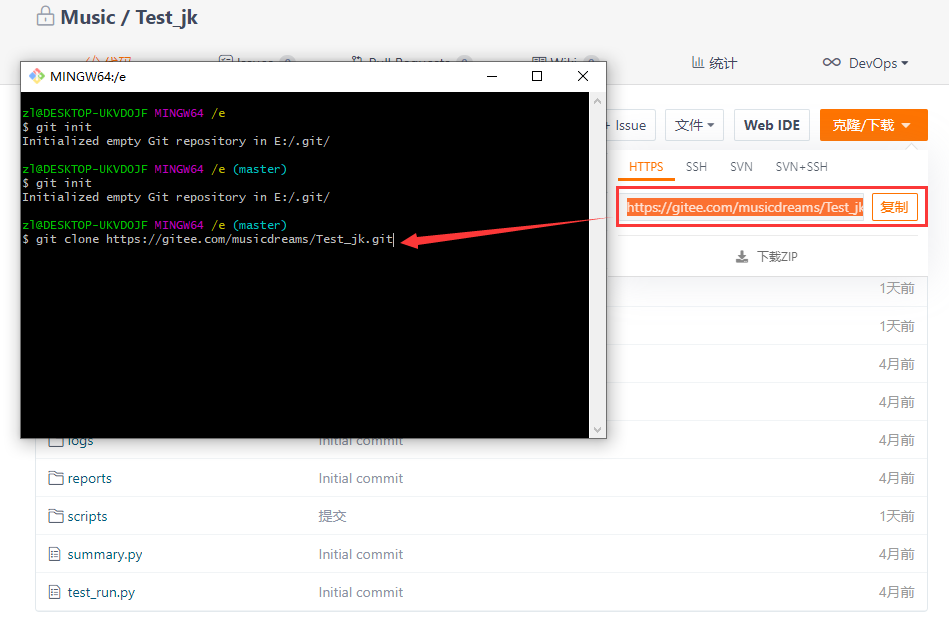Click the DevOps infinity icon
This screenshot has height=624, width=949.
point(832,62)
